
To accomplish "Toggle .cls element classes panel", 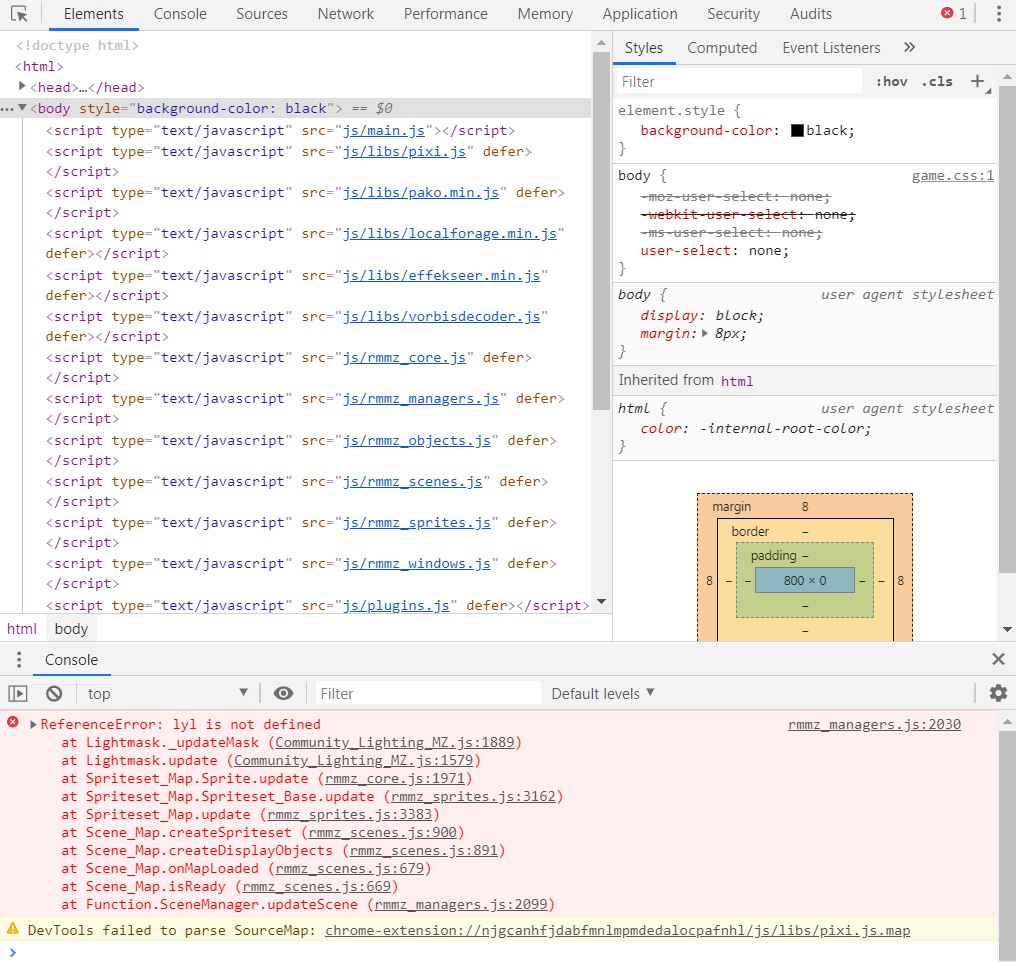I will point(937,82).
